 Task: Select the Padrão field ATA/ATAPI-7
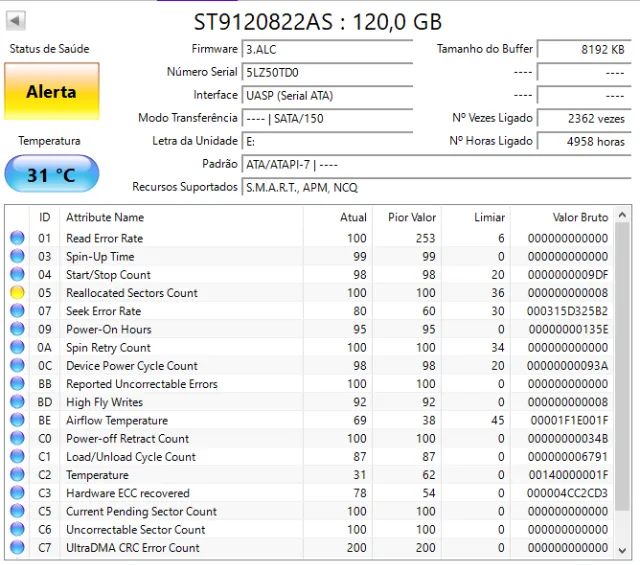(x=436, y=165)
